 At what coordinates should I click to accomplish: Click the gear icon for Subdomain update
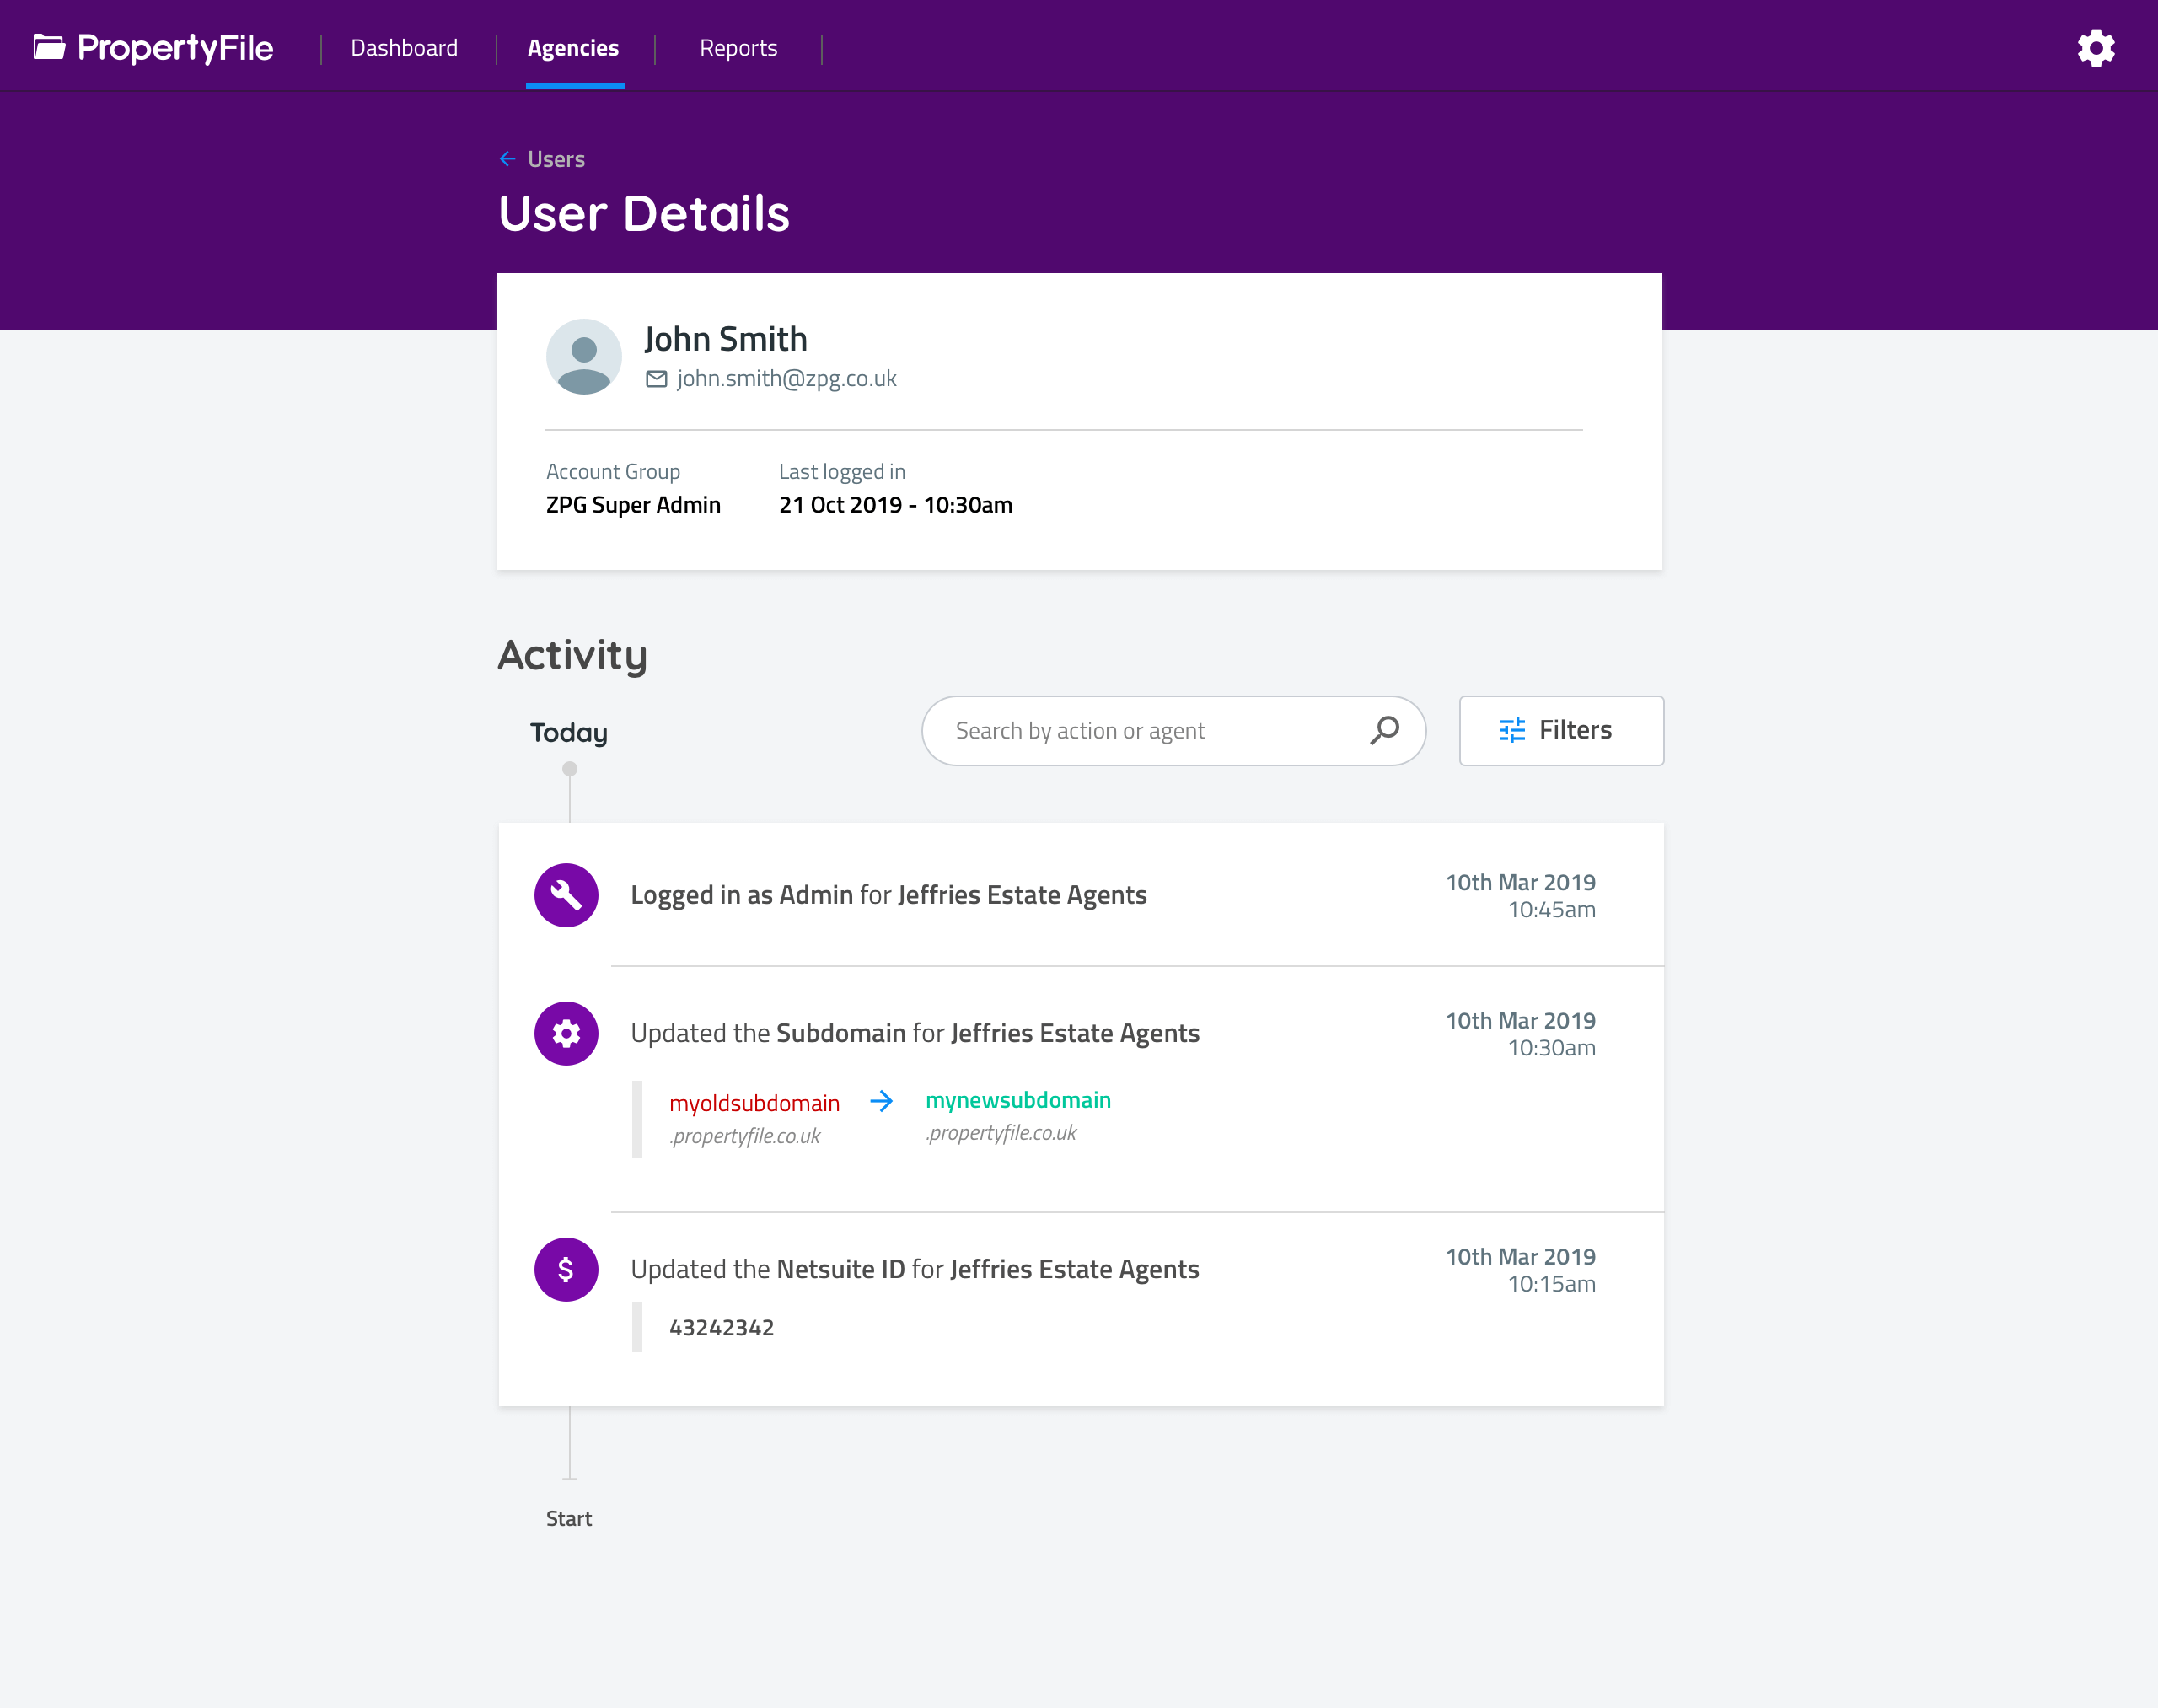[x=566, y=1033]
